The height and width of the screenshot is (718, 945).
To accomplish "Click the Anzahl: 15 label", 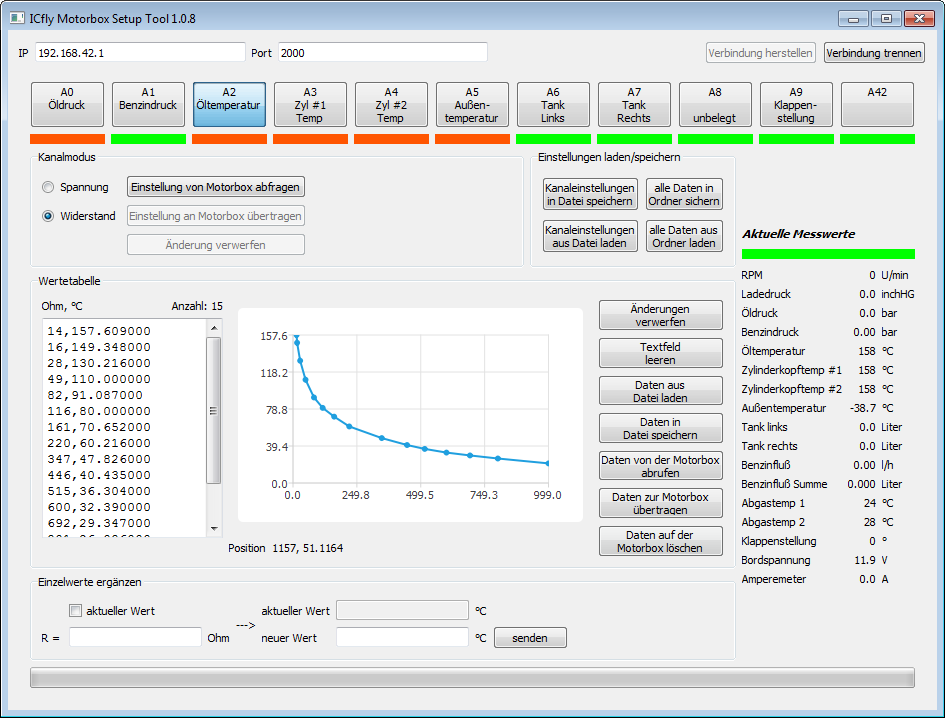I will [x=197, y=306].
